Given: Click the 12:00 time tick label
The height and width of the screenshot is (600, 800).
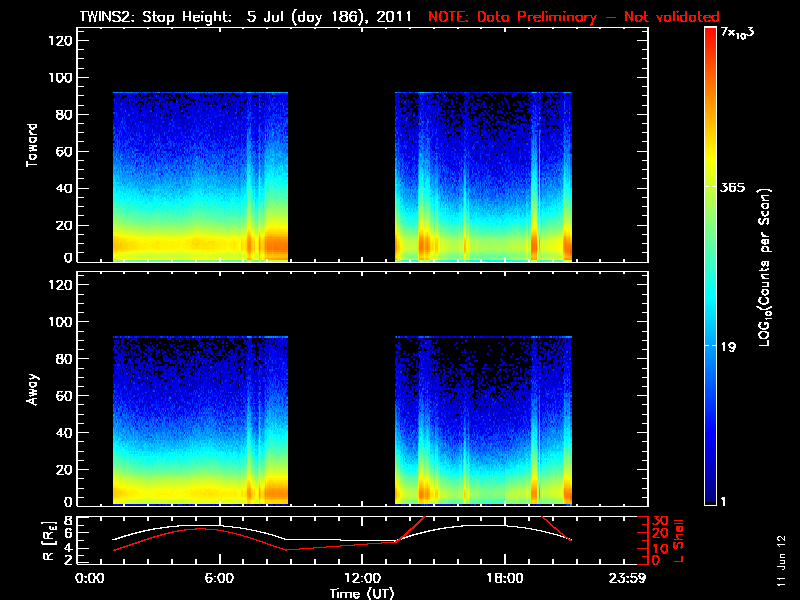Looking at the screenshot, I should click(361, 578).
